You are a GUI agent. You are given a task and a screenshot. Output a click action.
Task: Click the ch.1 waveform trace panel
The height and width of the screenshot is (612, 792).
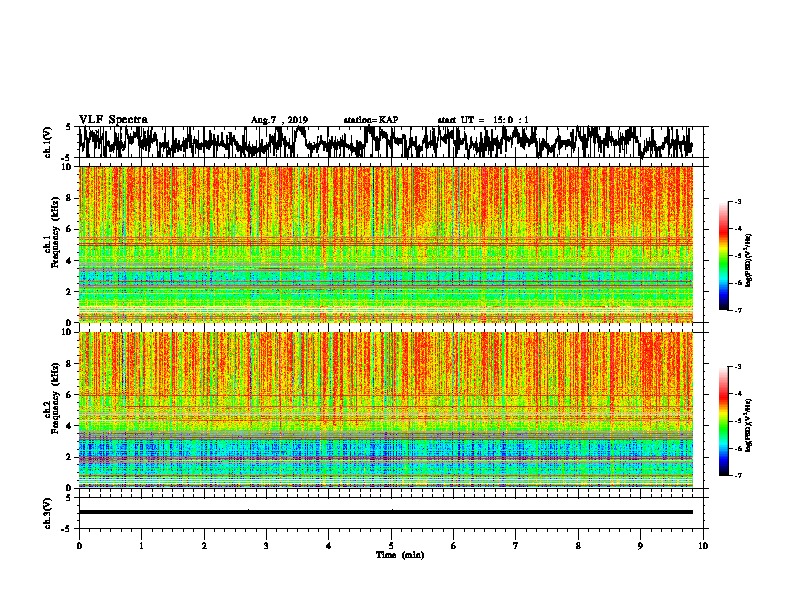pos(393,142)
